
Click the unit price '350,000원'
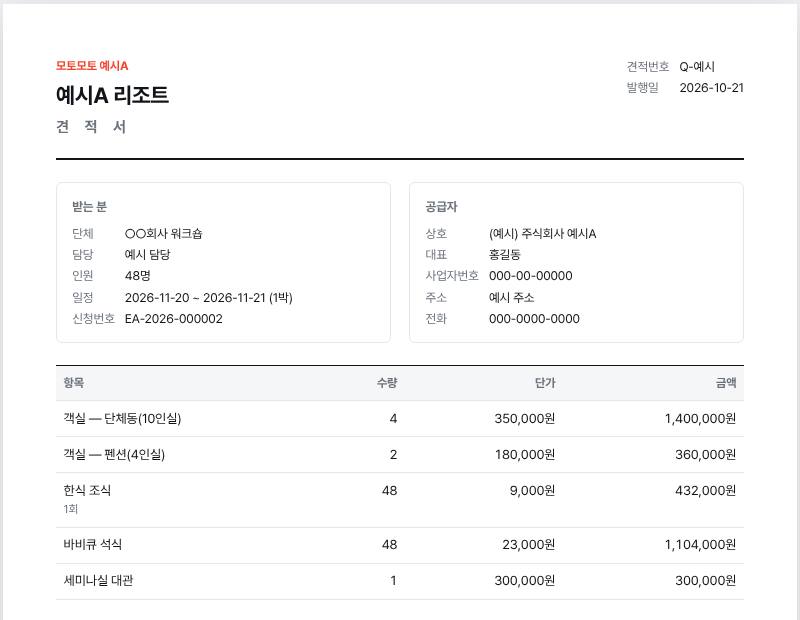(524, 419)
